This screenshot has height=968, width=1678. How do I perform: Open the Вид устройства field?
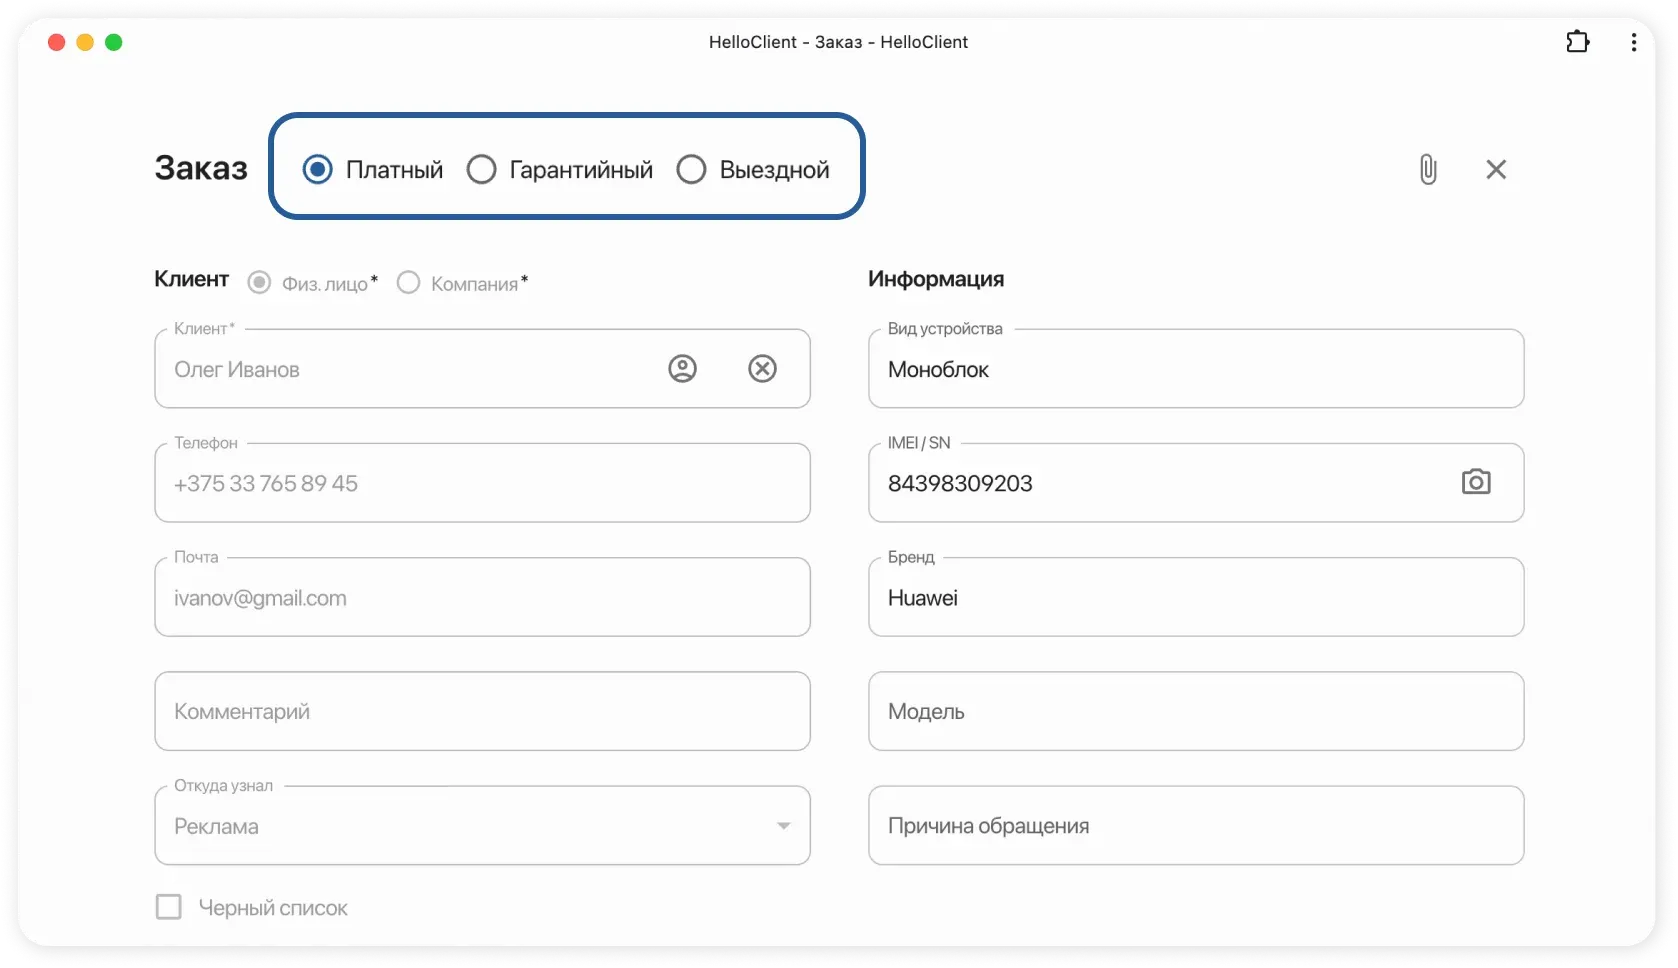pyautogui.click(x=1195, y=369)
